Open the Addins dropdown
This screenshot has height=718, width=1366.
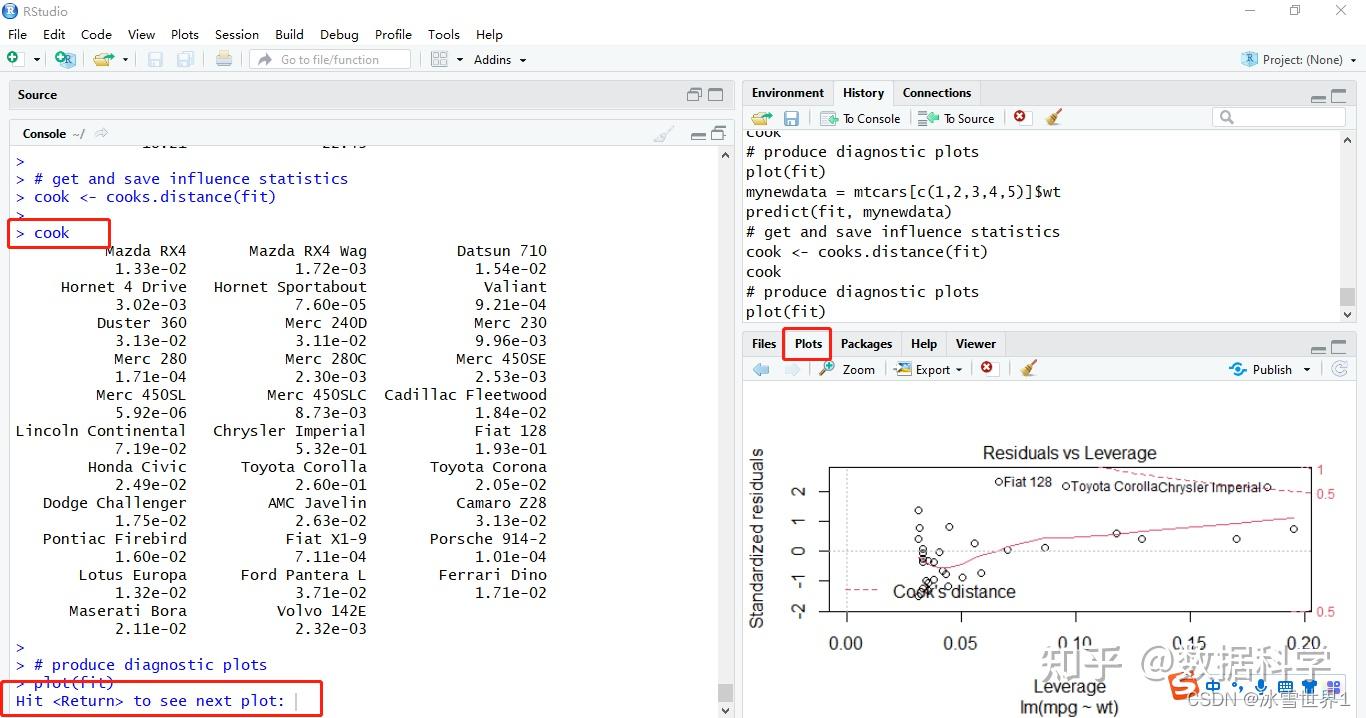(x=500, y=59)
